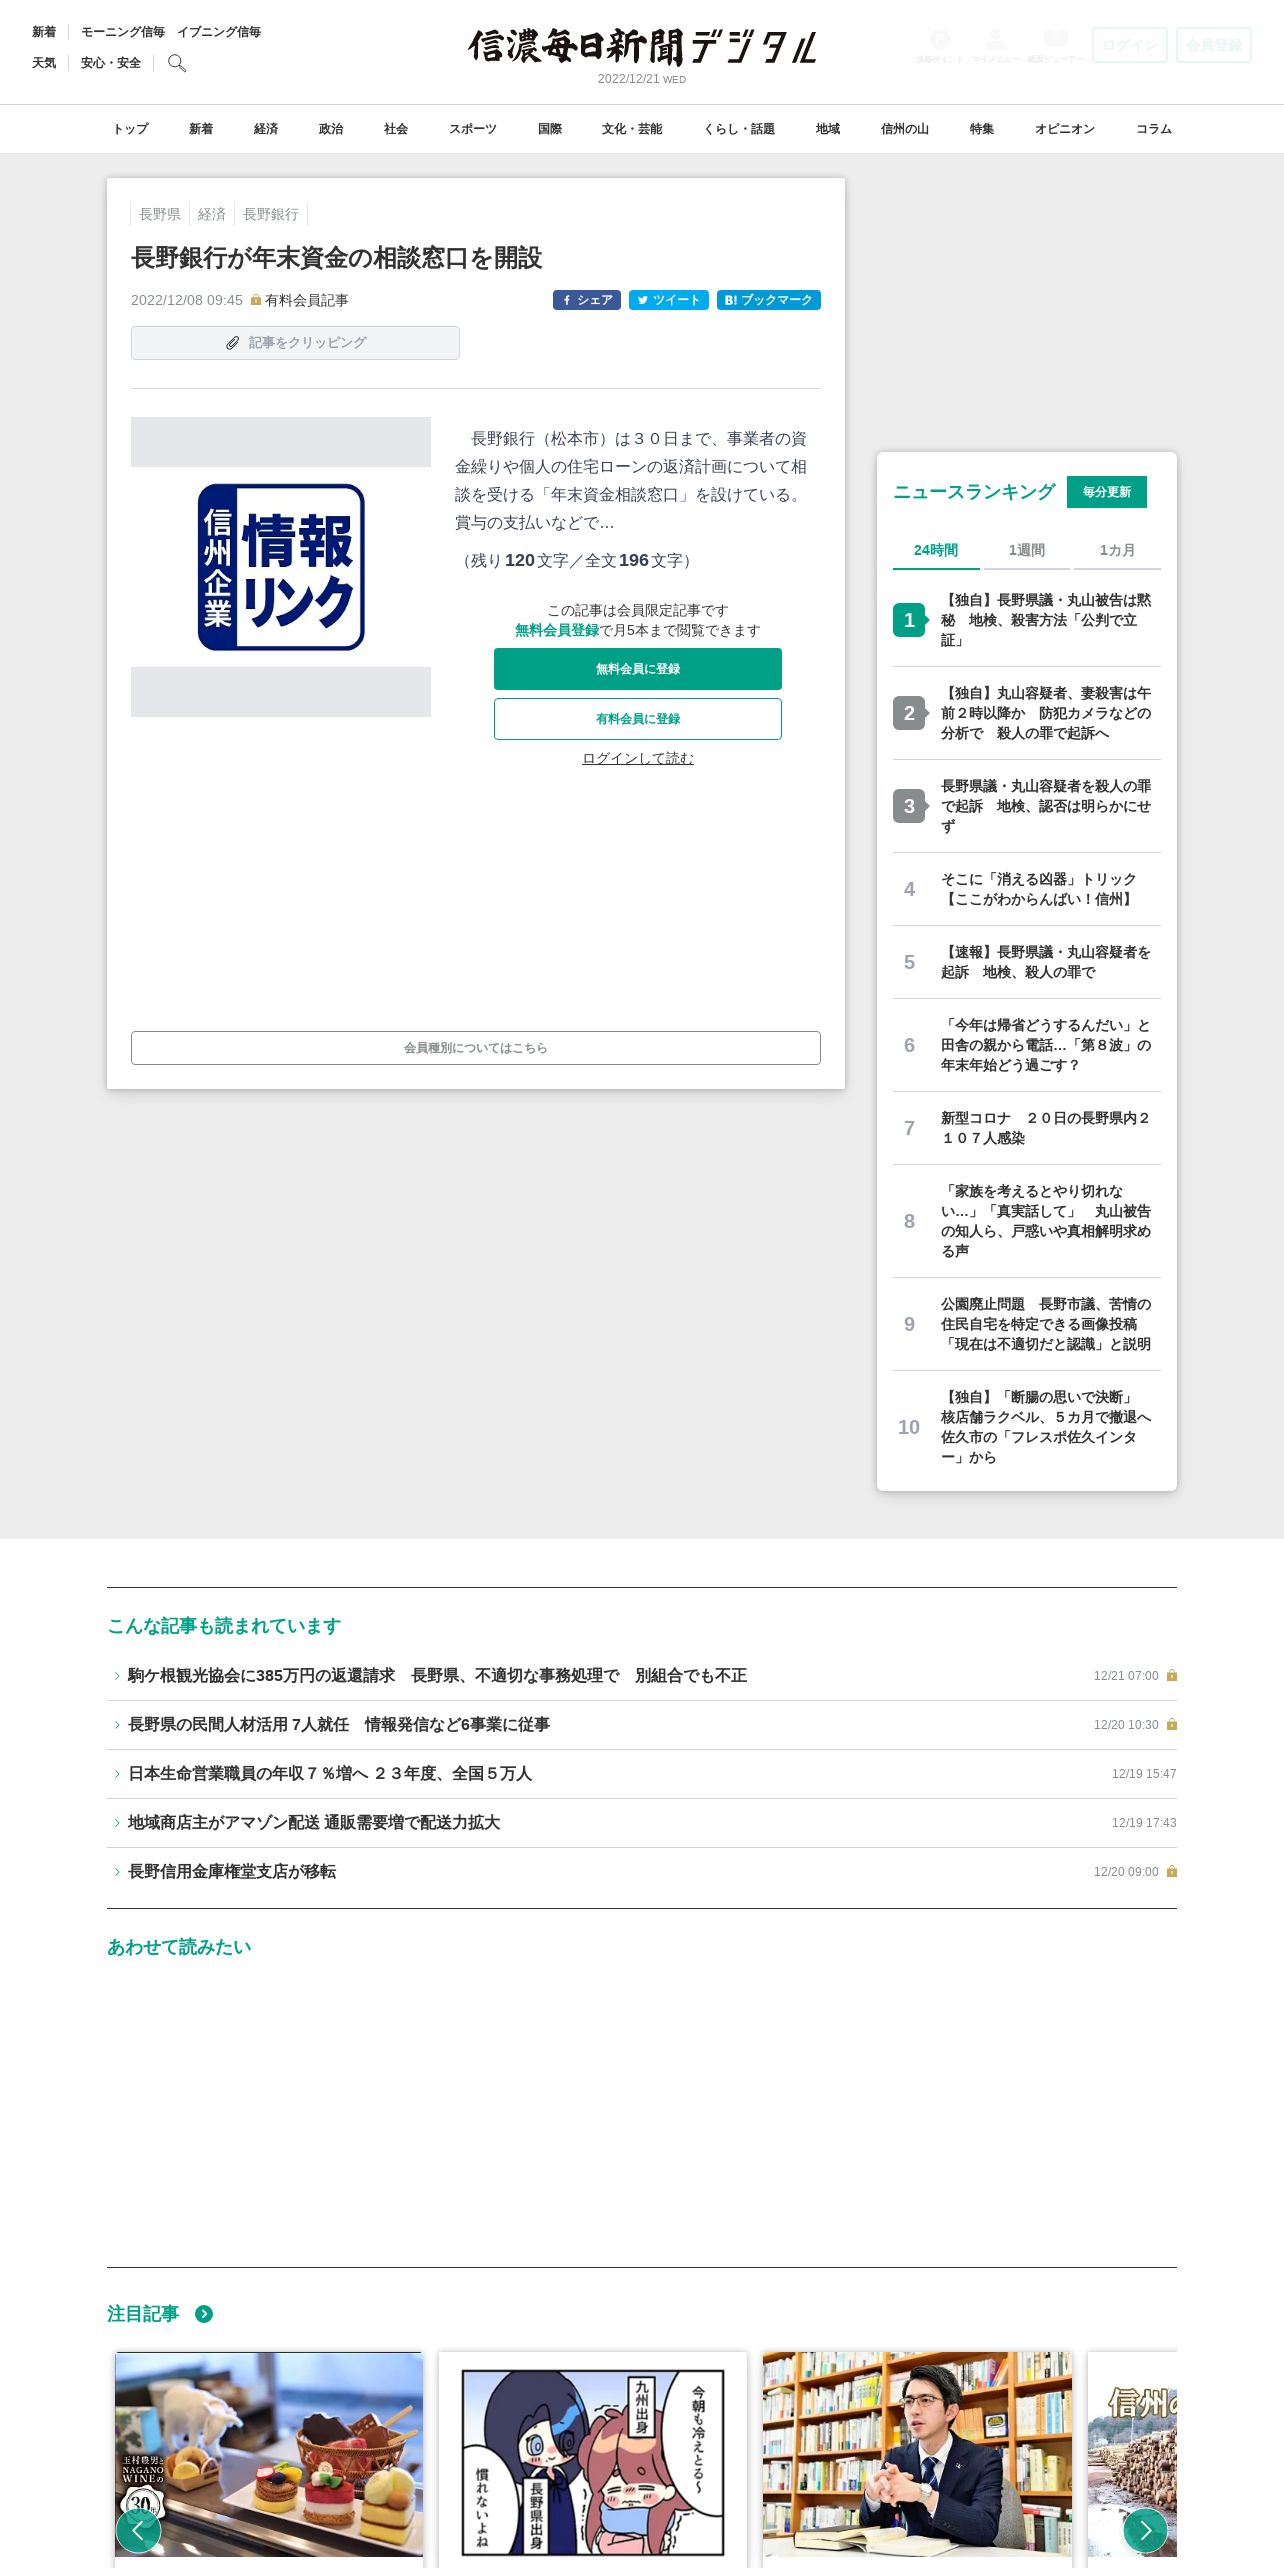Screen dimensions: 1284x2568
Task: Open the オピニオン navigation item
Action: tap(1065, 129)
